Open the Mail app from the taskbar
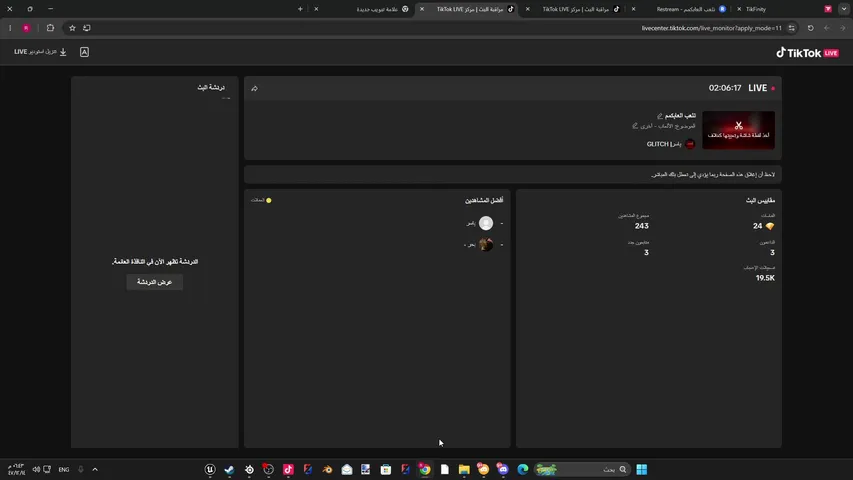Image resolution: width=853 pixels, height=480 pixels. click(x=347, y=469)
